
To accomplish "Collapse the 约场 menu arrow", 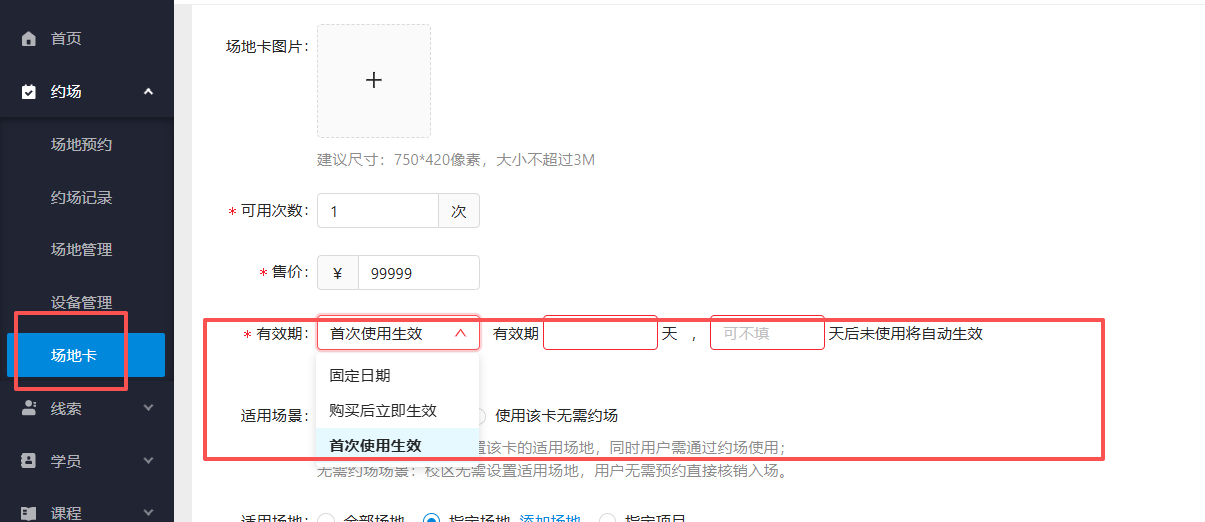I will [x=149, y=92].
